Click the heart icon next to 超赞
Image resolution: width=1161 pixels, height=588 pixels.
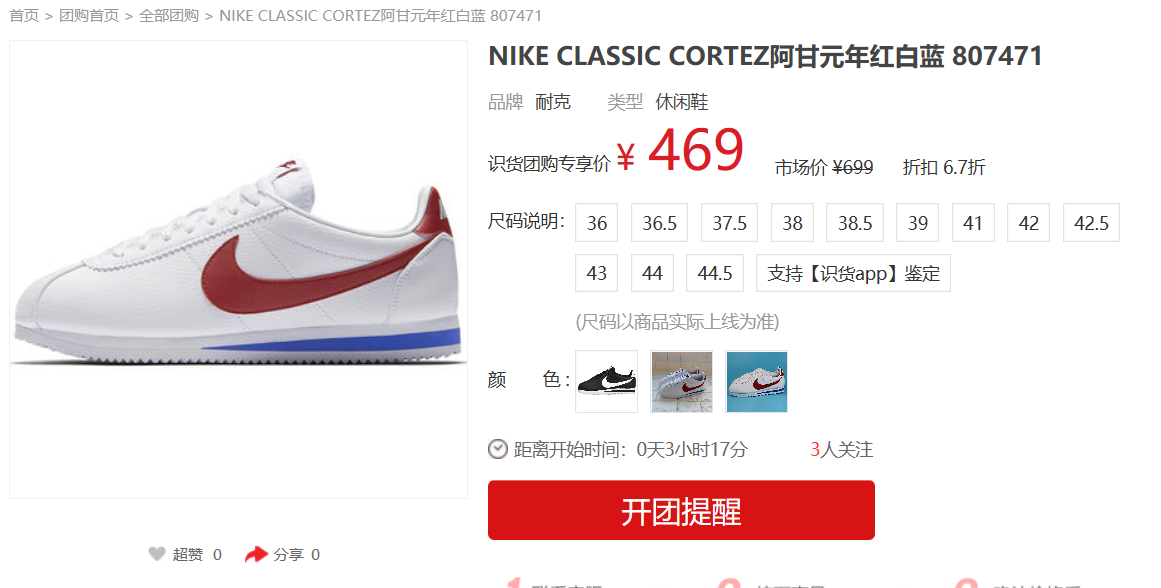pos(156,554)
